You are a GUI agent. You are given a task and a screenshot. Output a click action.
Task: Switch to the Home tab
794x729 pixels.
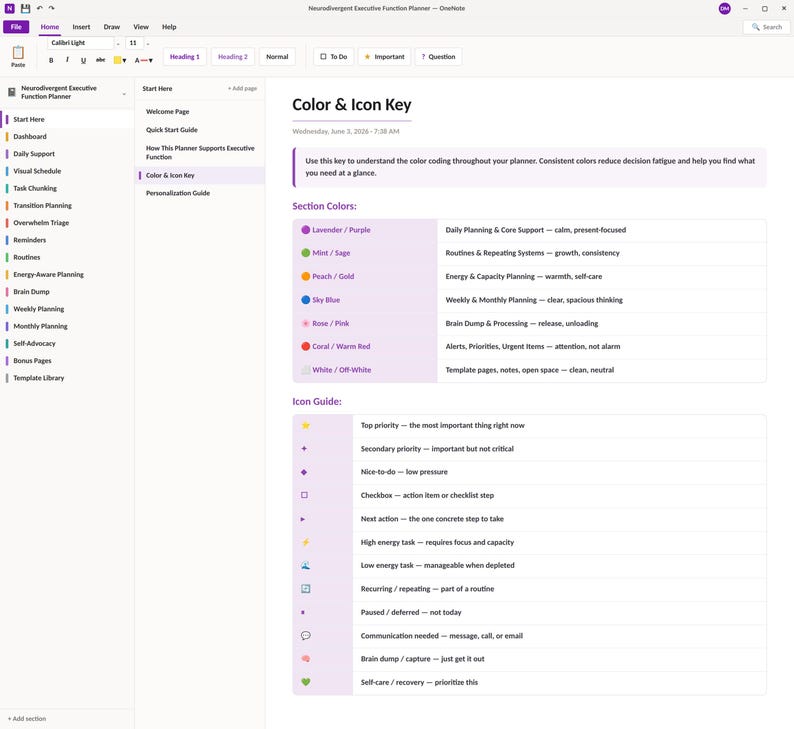pyautogui.click(x=50, y=27)
